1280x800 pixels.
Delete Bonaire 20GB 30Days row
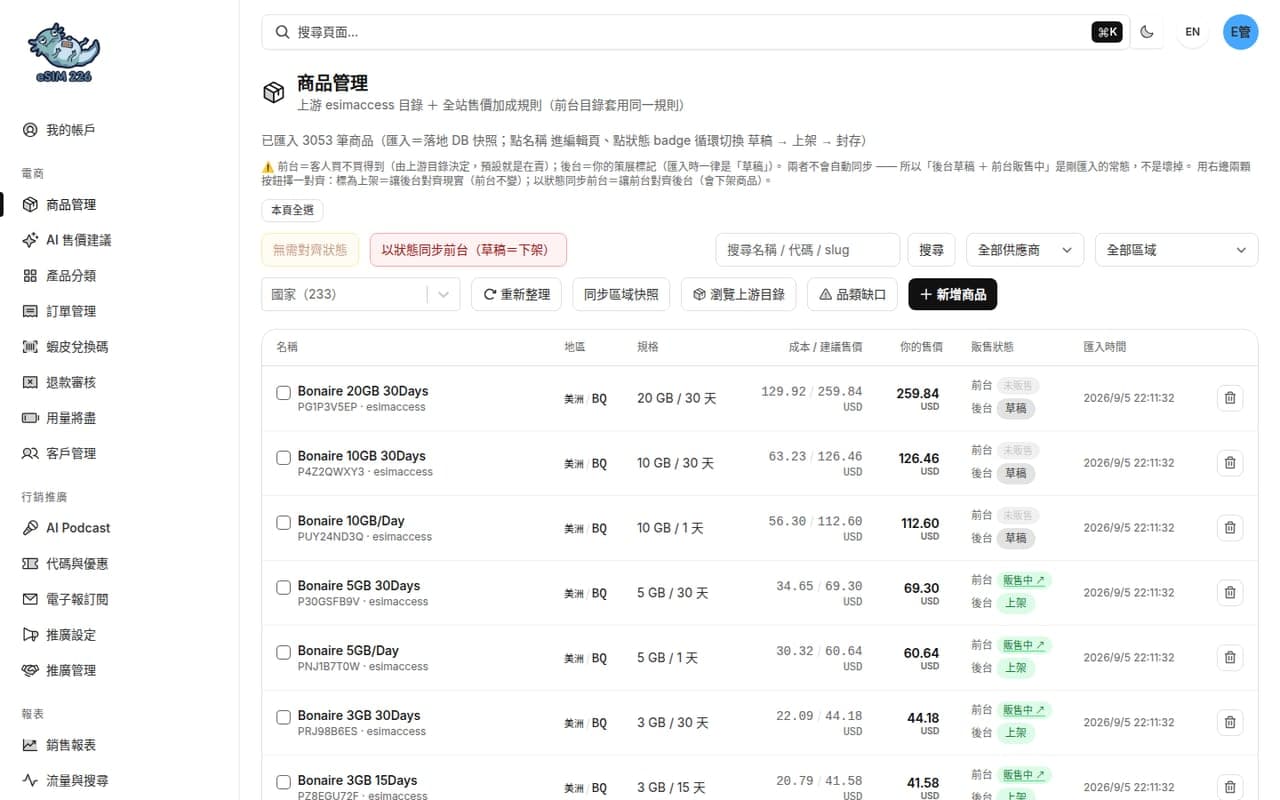pyautogui.click(x=1230, y=398)
